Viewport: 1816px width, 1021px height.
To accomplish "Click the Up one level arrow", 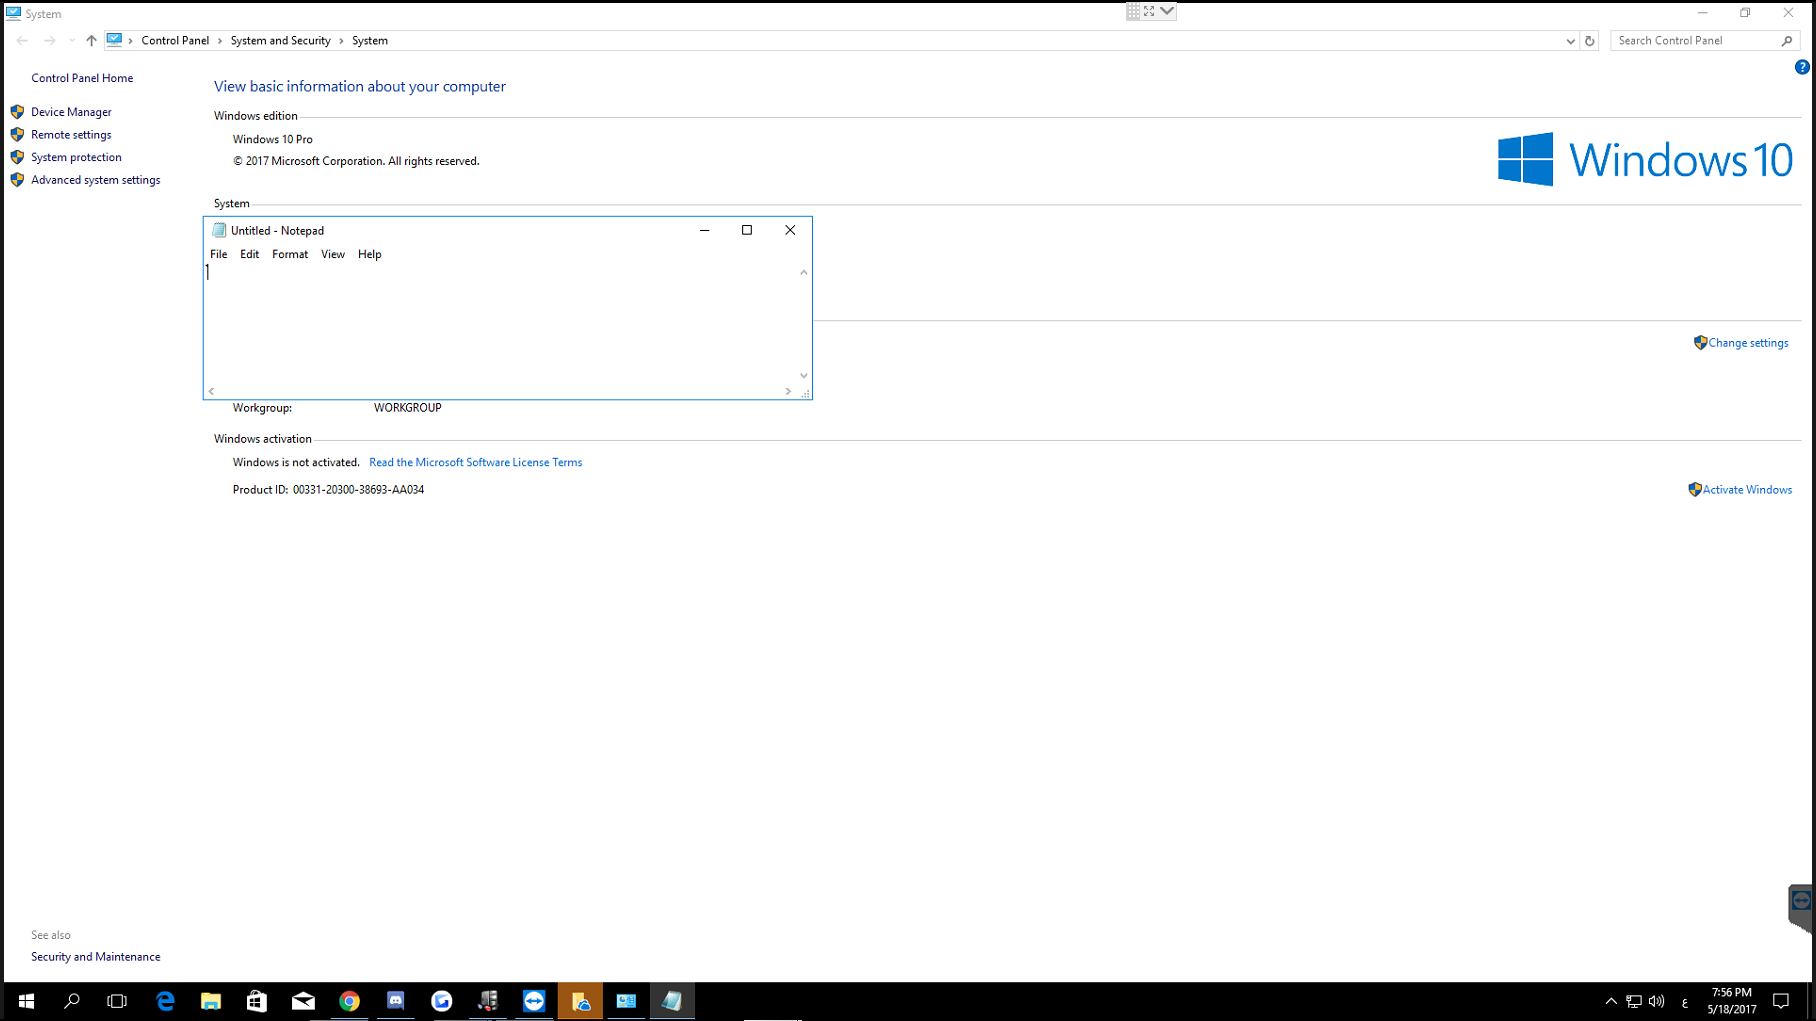I will pyautogui.click(x=91, y=41).
